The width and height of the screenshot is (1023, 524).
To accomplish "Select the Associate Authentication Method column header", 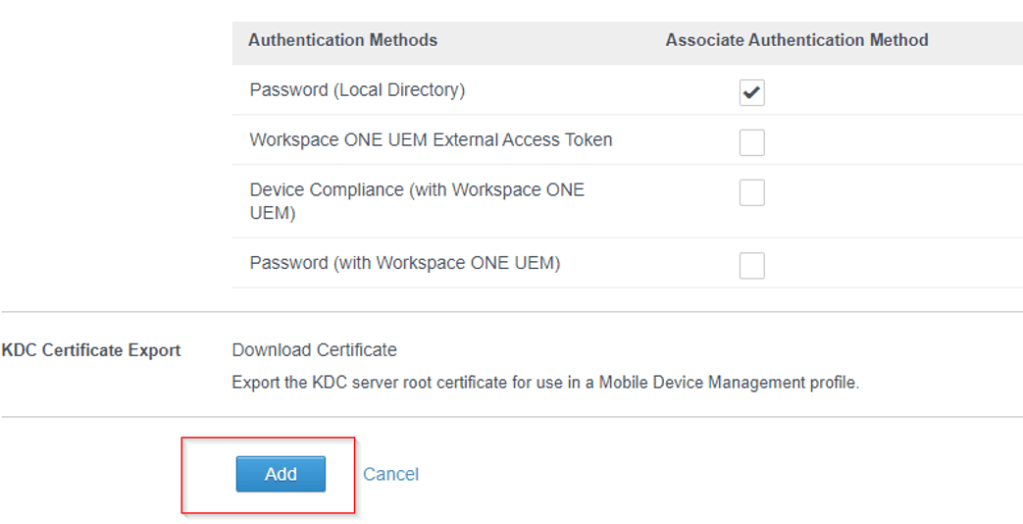I will click(x=797, y=40).
